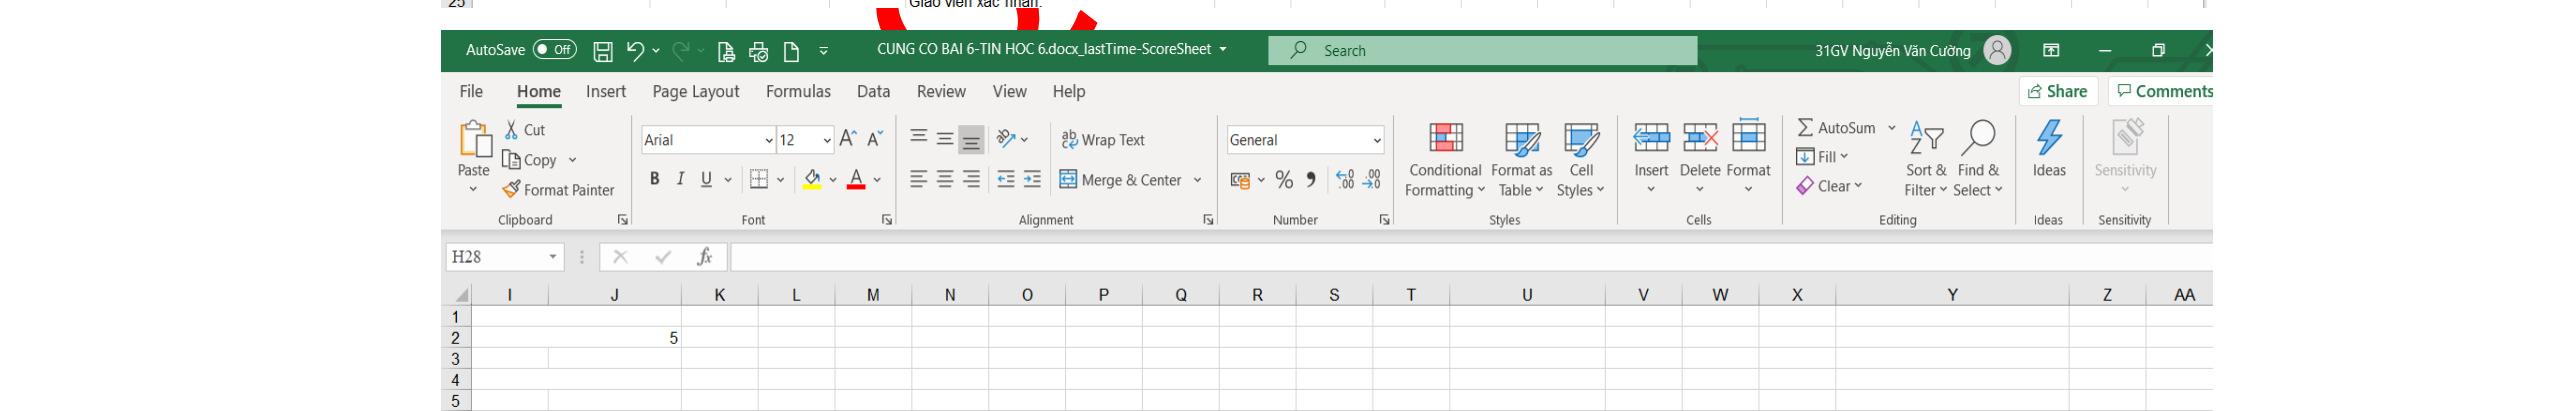Toggle AutoSave on
Image resolution: width=2550 pixels, height=411 pixels.
[x=555, y=50]
